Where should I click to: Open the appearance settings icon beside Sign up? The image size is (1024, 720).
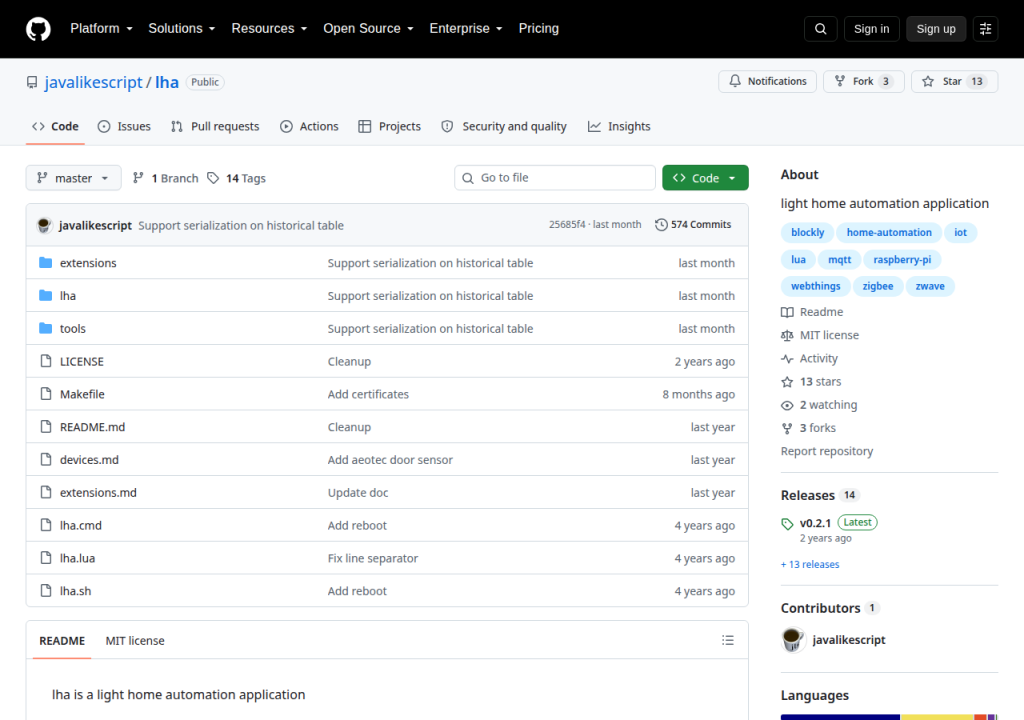[985, 29]
